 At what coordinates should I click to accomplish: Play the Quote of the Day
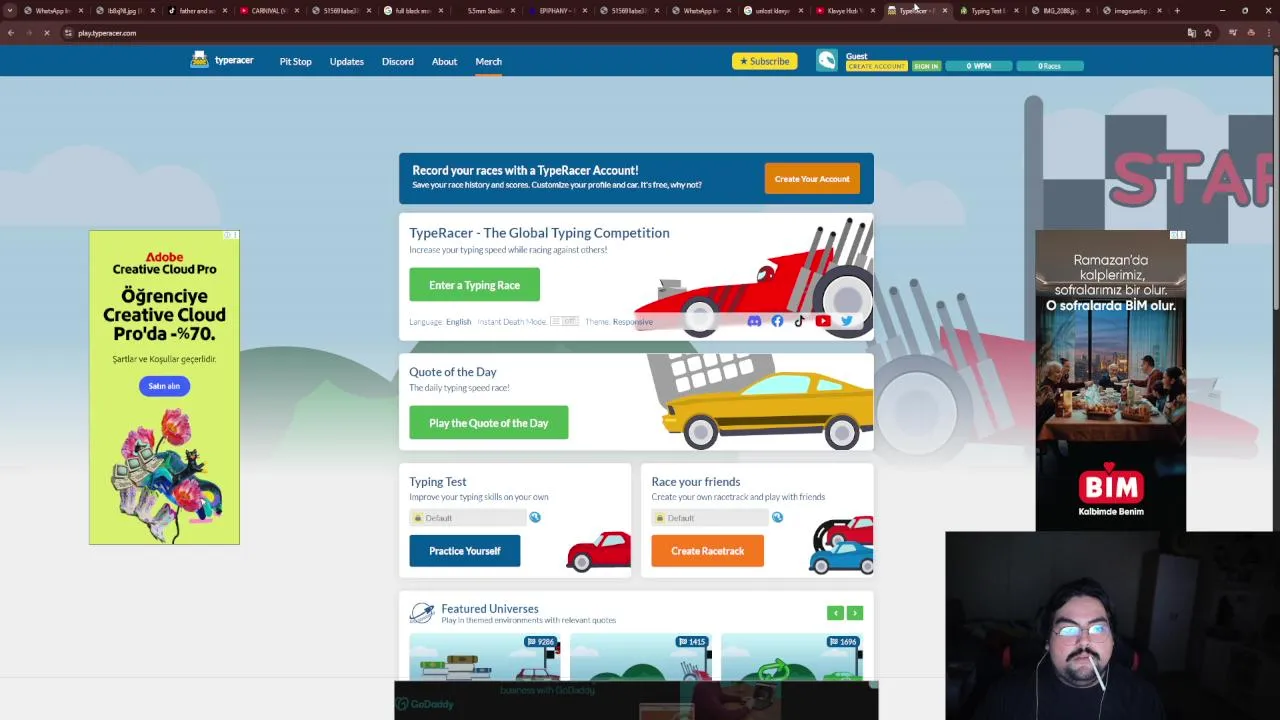pos(488,423)
